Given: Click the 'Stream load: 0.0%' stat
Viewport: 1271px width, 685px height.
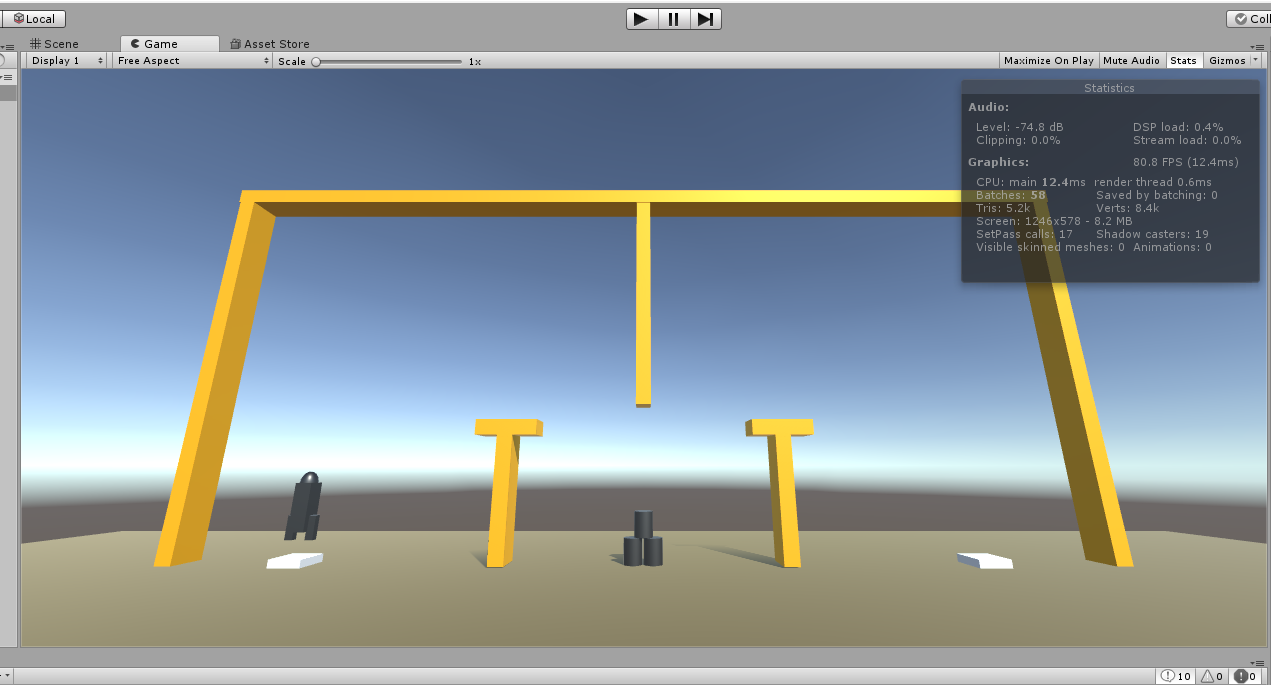Looking at the screenshot, I should (1186, 140).
